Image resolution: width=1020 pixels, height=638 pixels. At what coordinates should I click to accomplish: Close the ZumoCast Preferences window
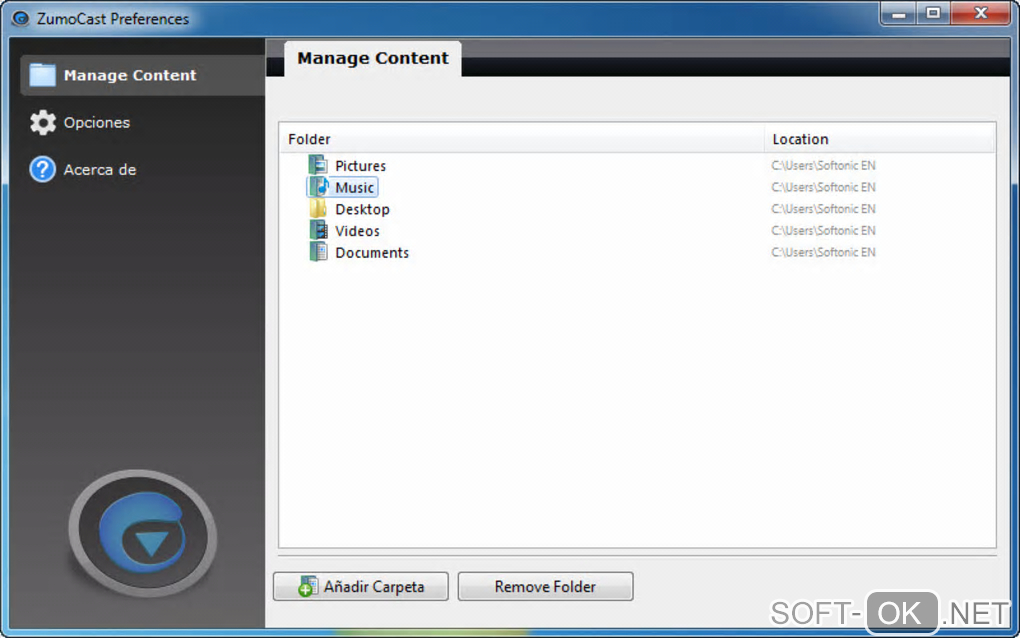pyautogui.click(x=981, y=13)
